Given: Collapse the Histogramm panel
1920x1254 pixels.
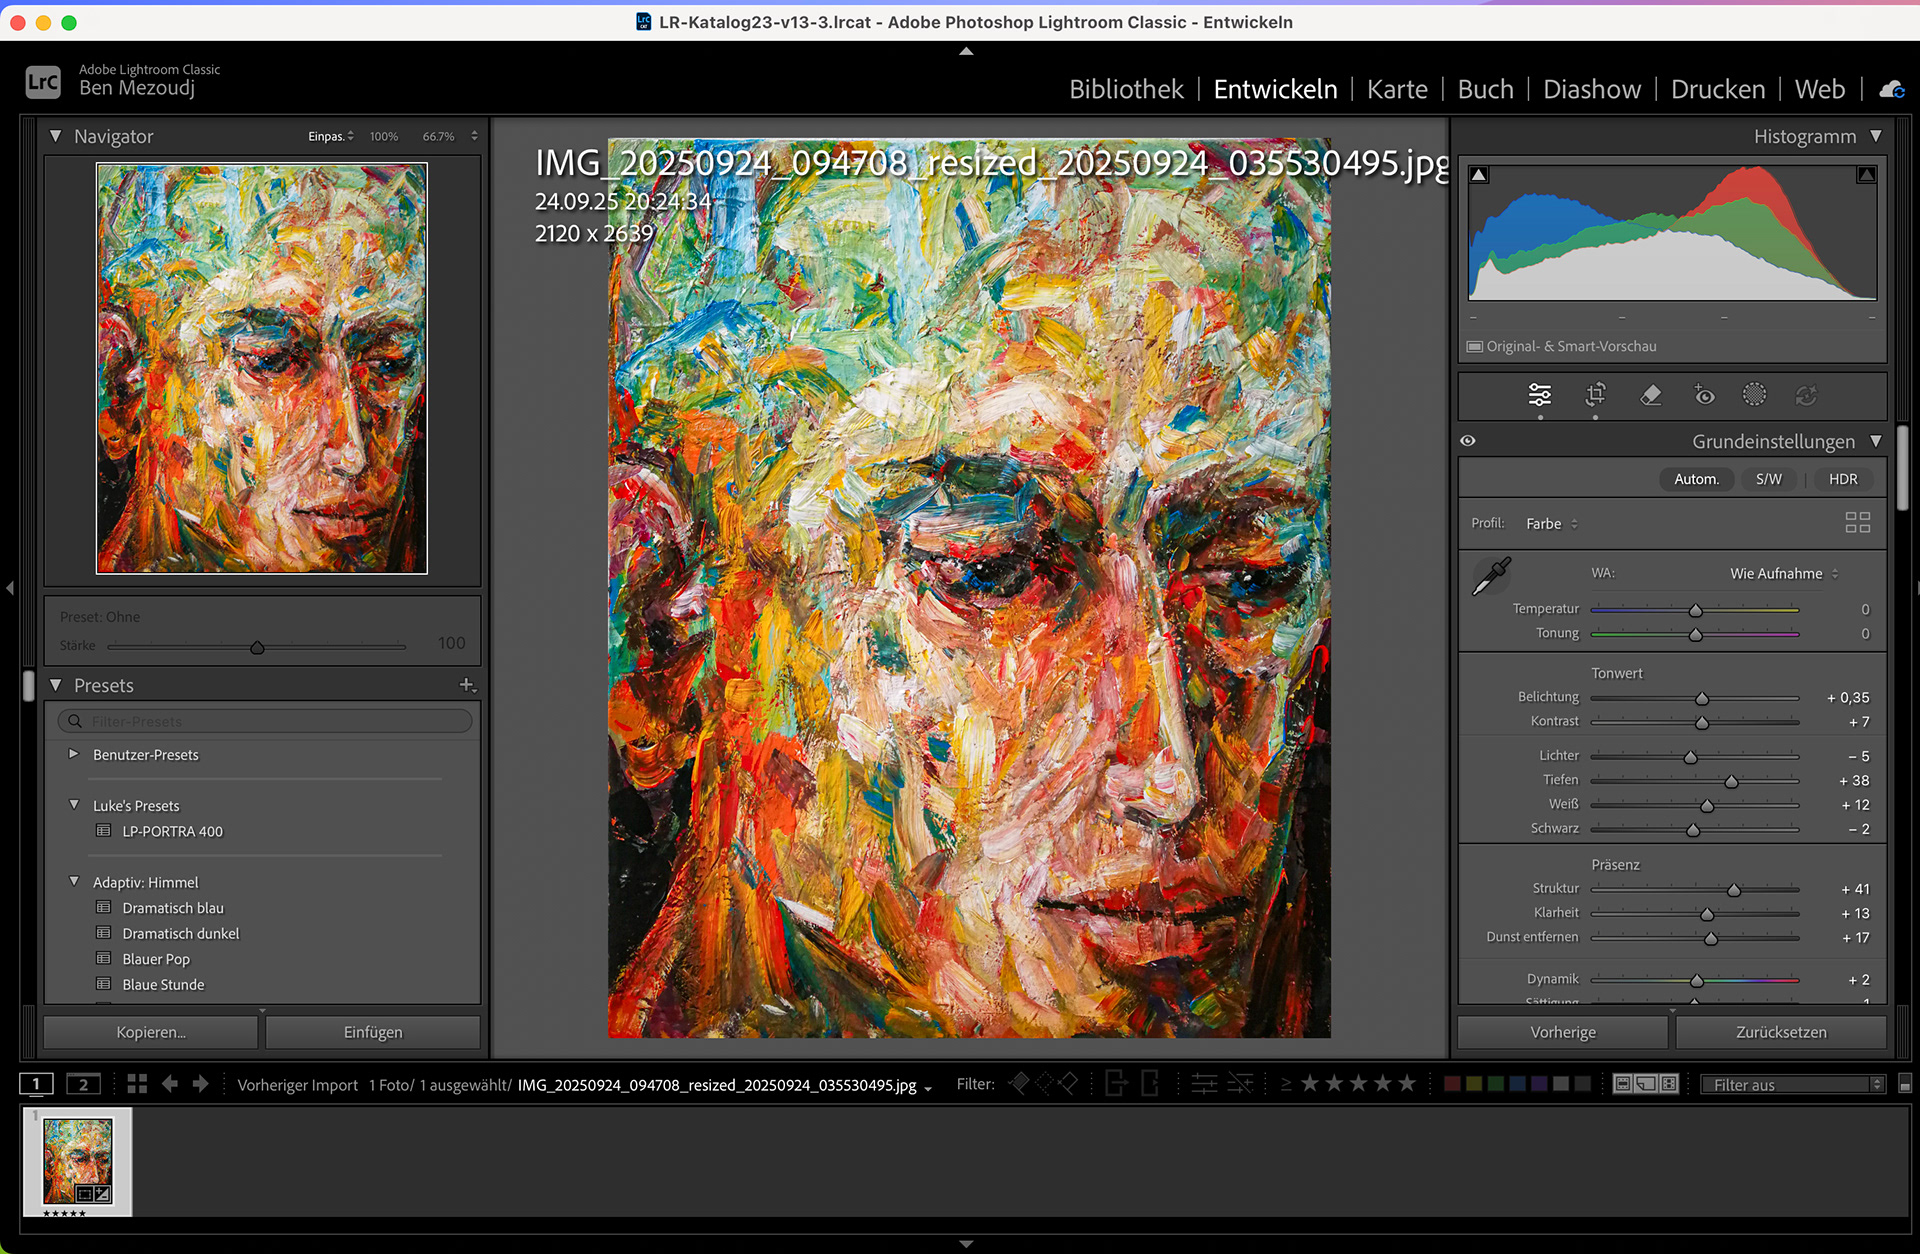Looking at the screenshot, I should click(1875, 136).
